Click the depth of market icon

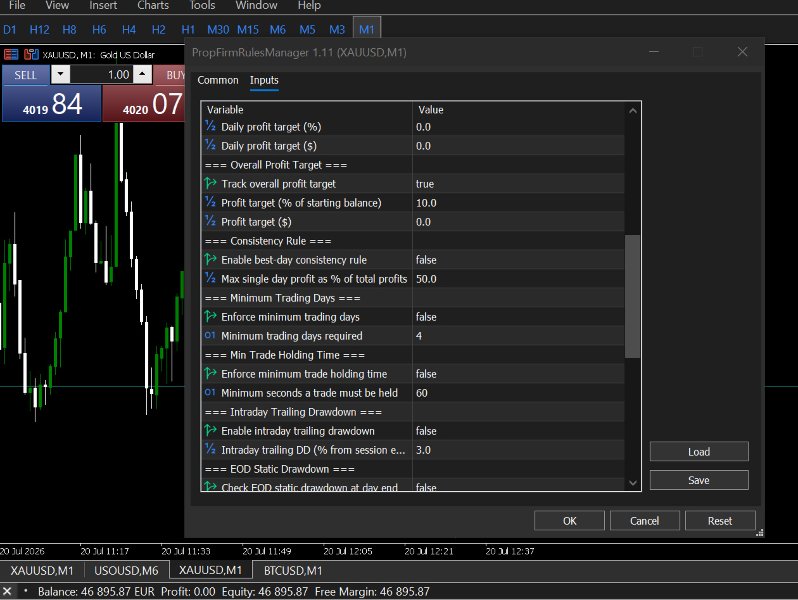pos(32,54)
